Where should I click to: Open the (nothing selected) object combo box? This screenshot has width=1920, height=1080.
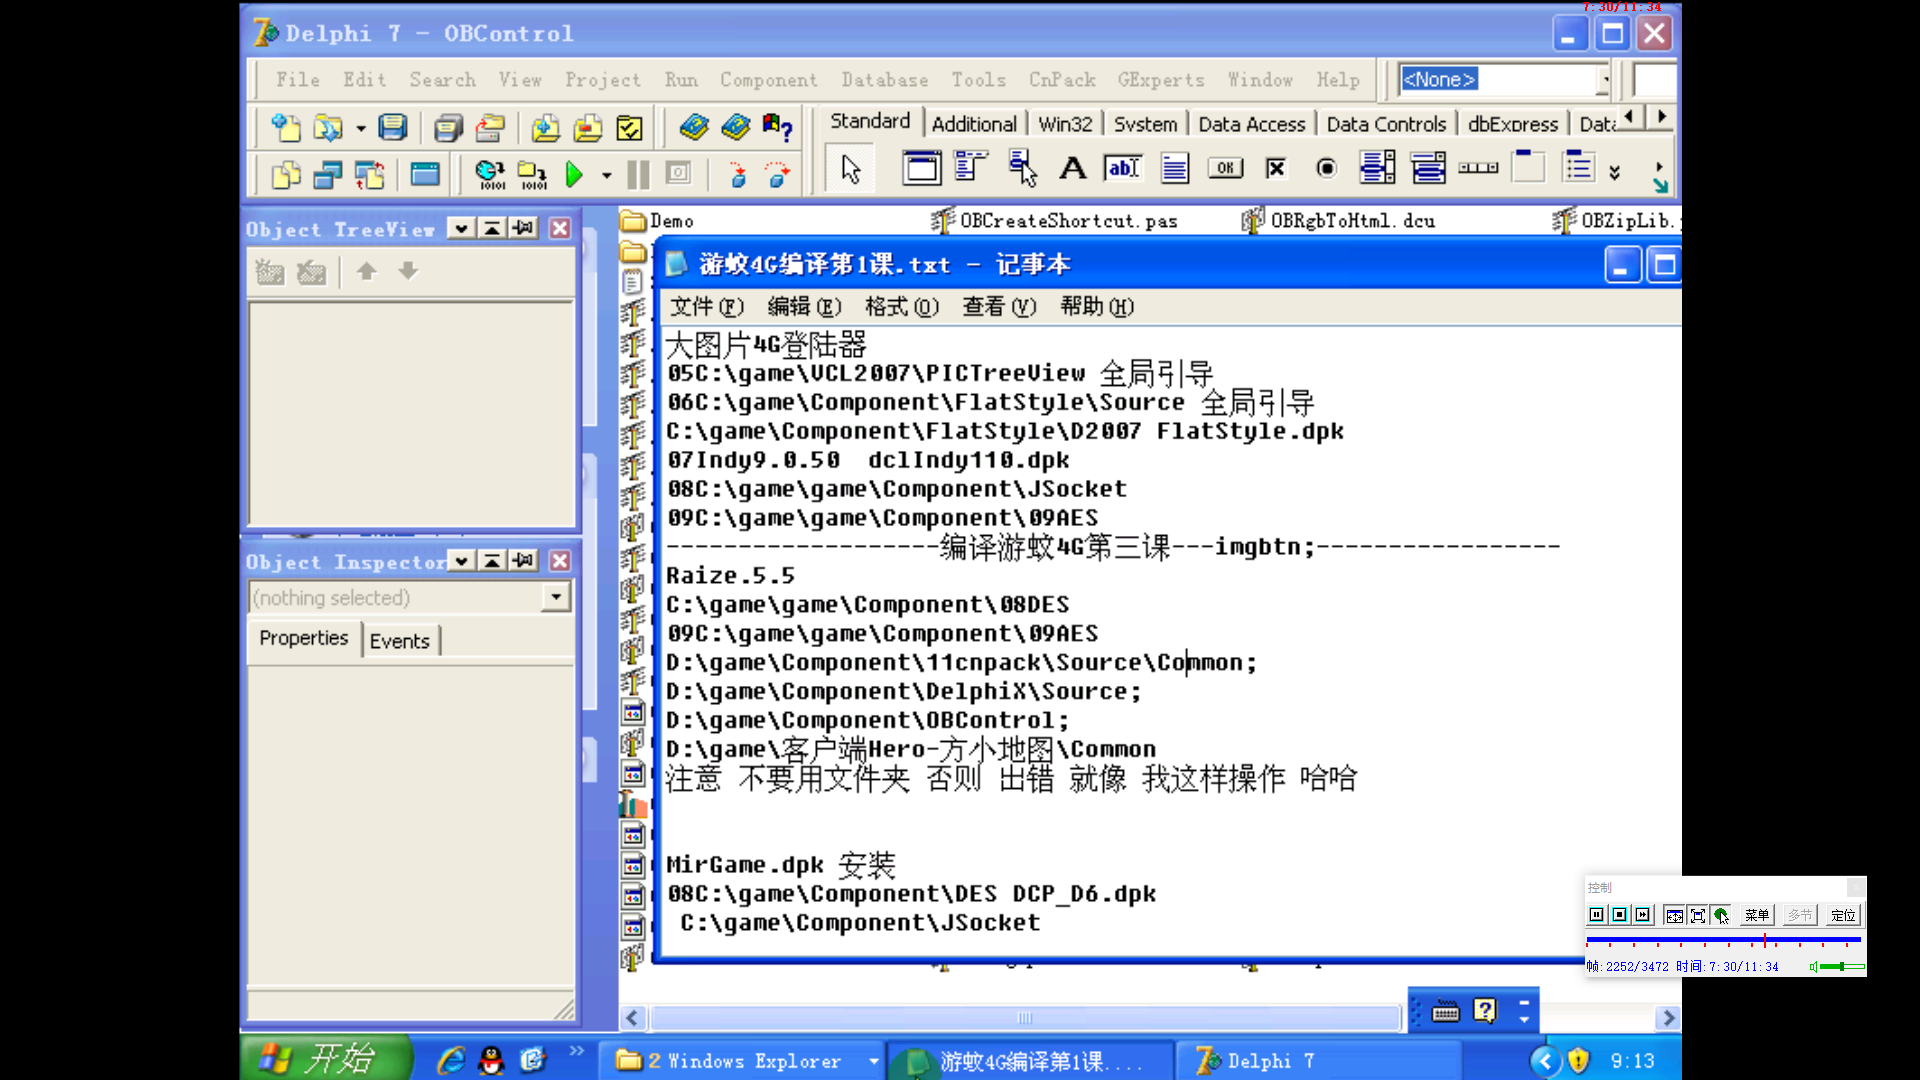410,597
